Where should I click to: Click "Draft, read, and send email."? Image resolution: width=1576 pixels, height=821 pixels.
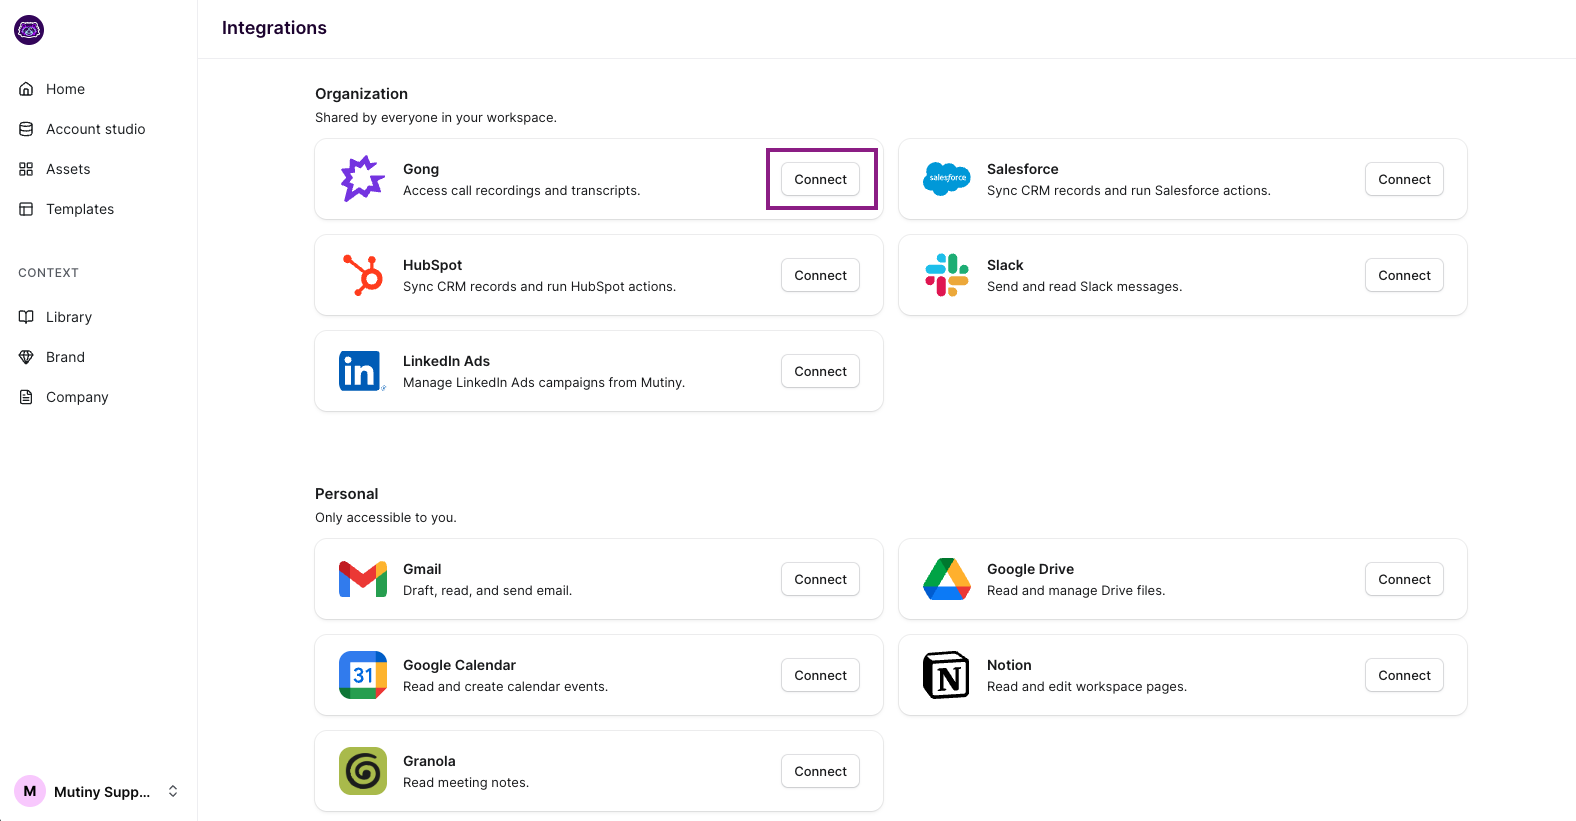click(487, 591)
